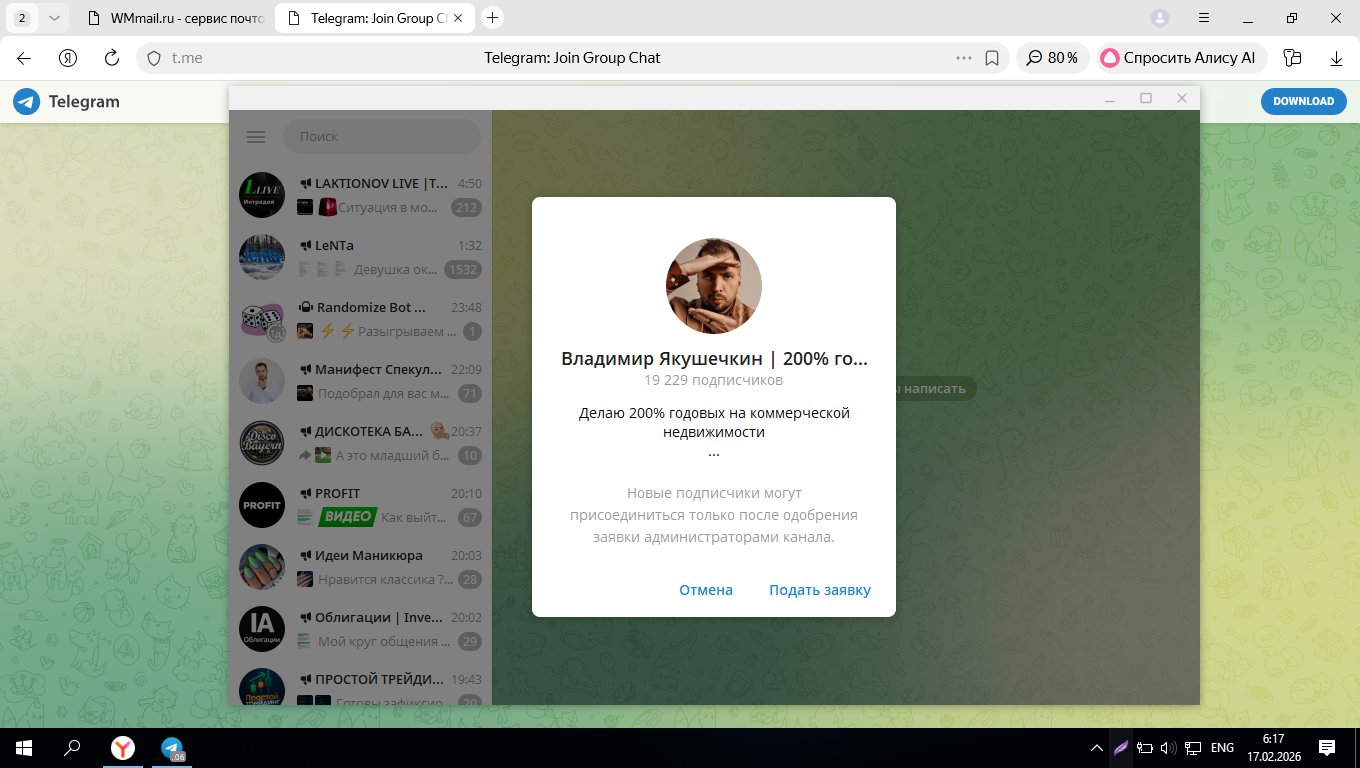Click Подать заявку to submit join request
Screen dimensions: 1360x768
point(820,590)
